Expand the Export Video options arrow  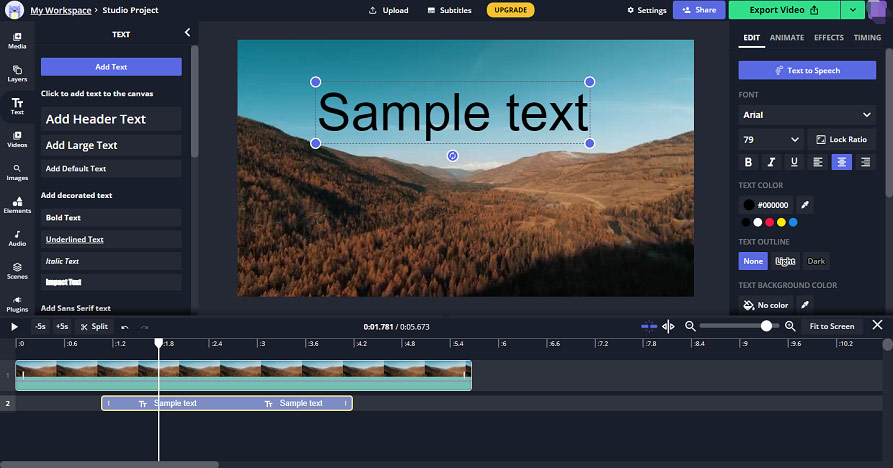point(853,10)
